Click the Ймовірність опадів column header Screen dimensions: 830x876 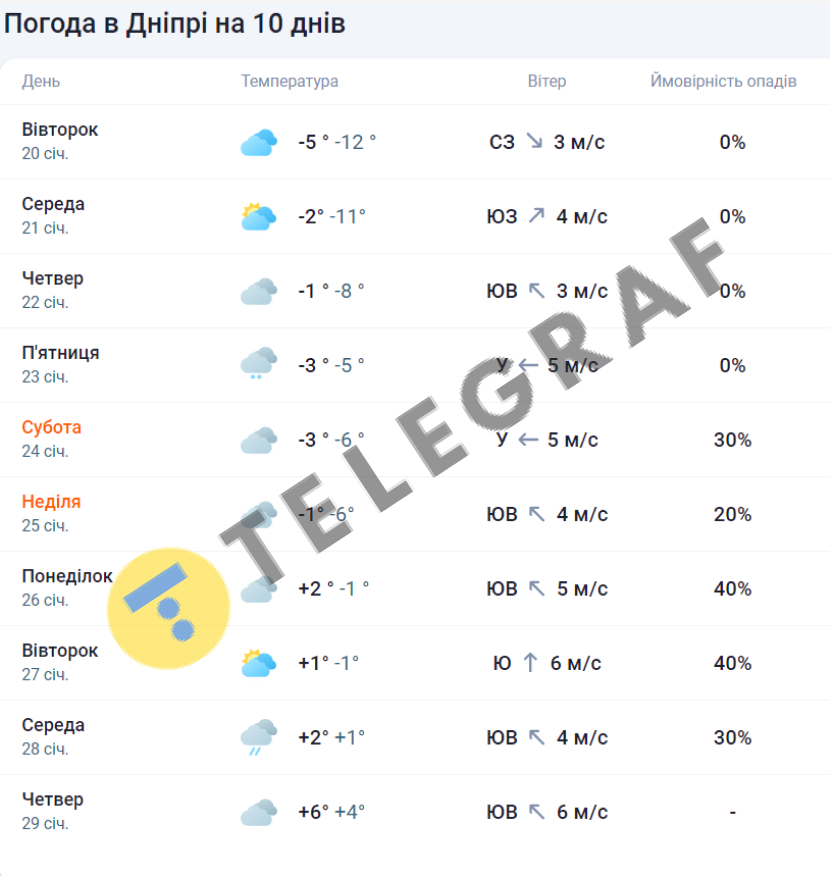pos(723,81)
